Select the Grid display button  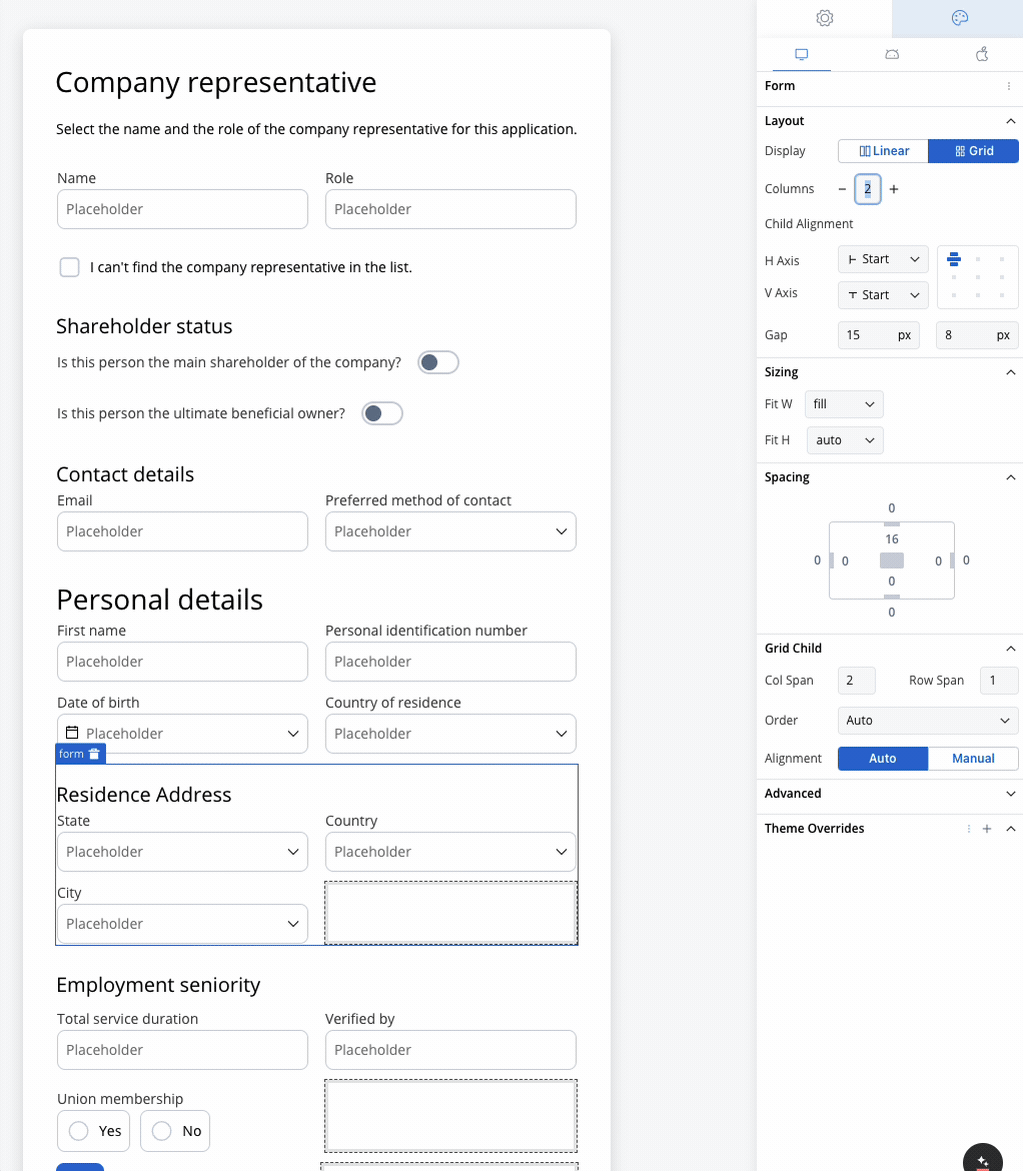coord(973,151)
